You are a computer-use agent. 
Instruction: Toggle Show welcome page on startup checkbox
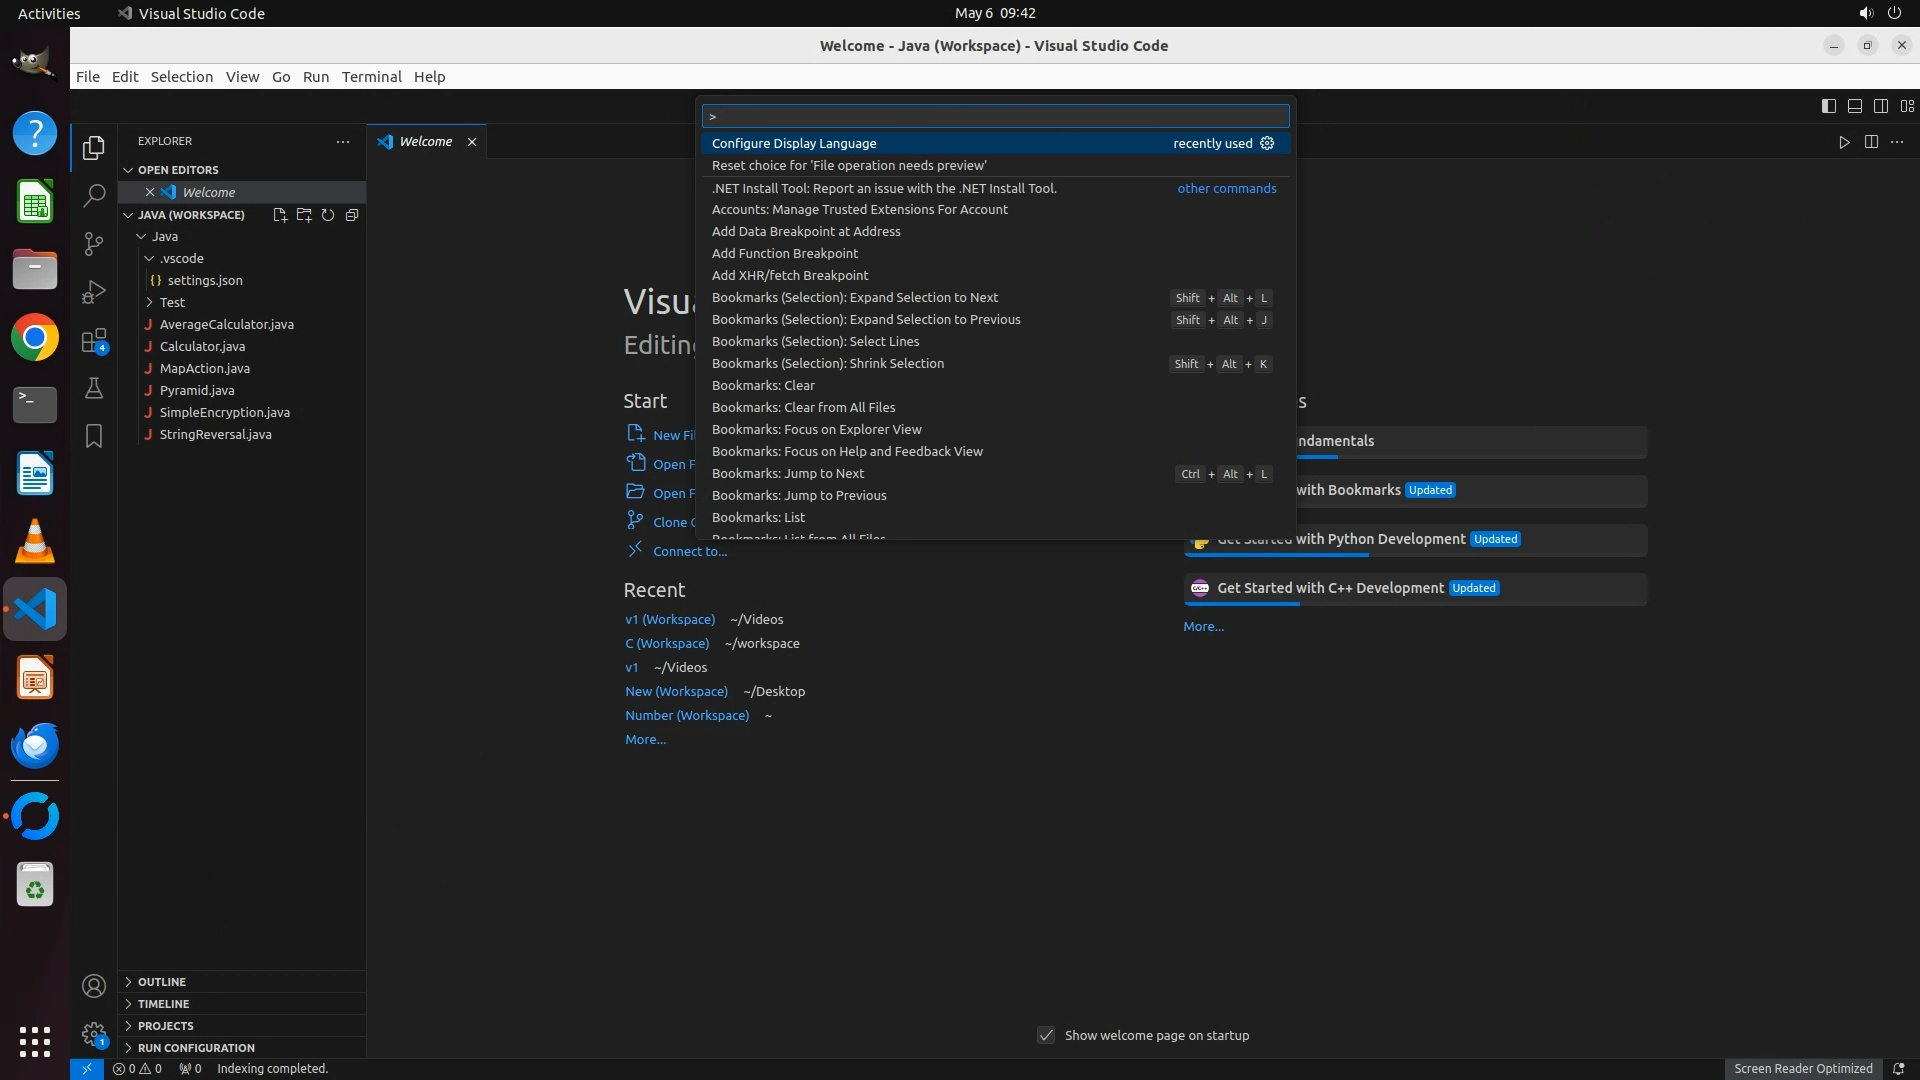click(1046, 1035)
